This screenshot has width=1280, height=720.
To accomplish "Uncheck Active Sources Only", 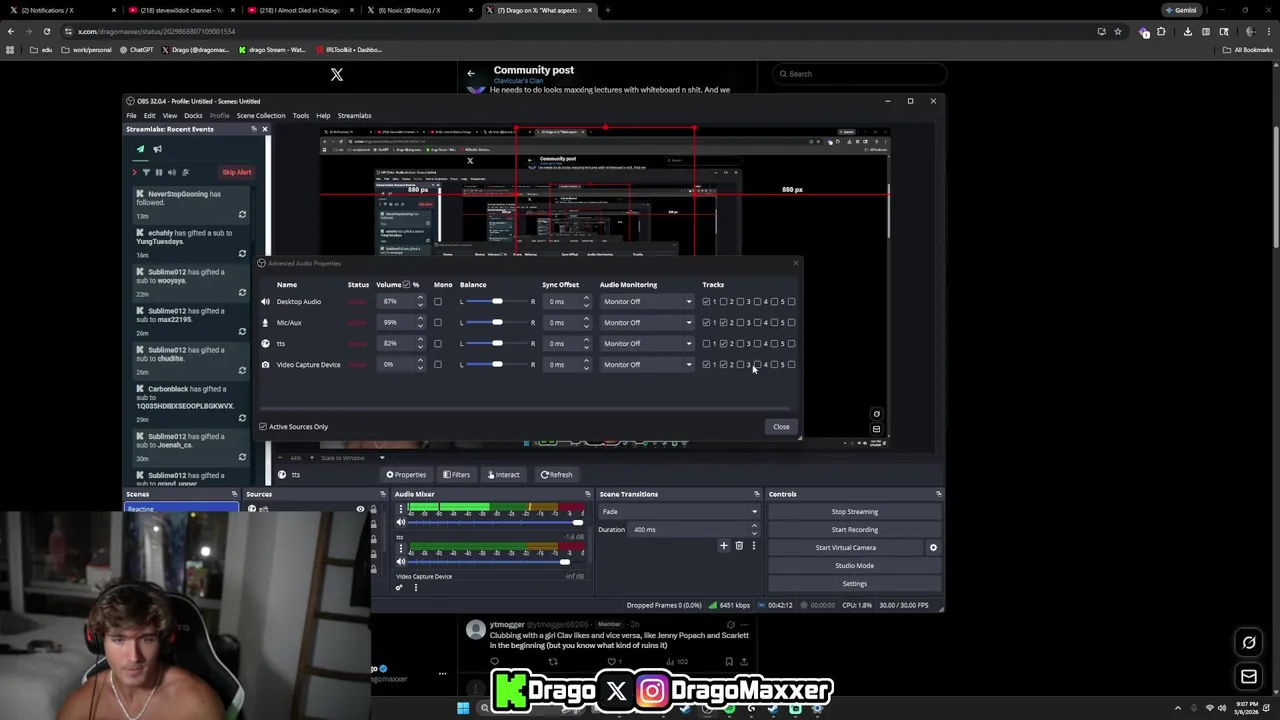I will [263, 427].
